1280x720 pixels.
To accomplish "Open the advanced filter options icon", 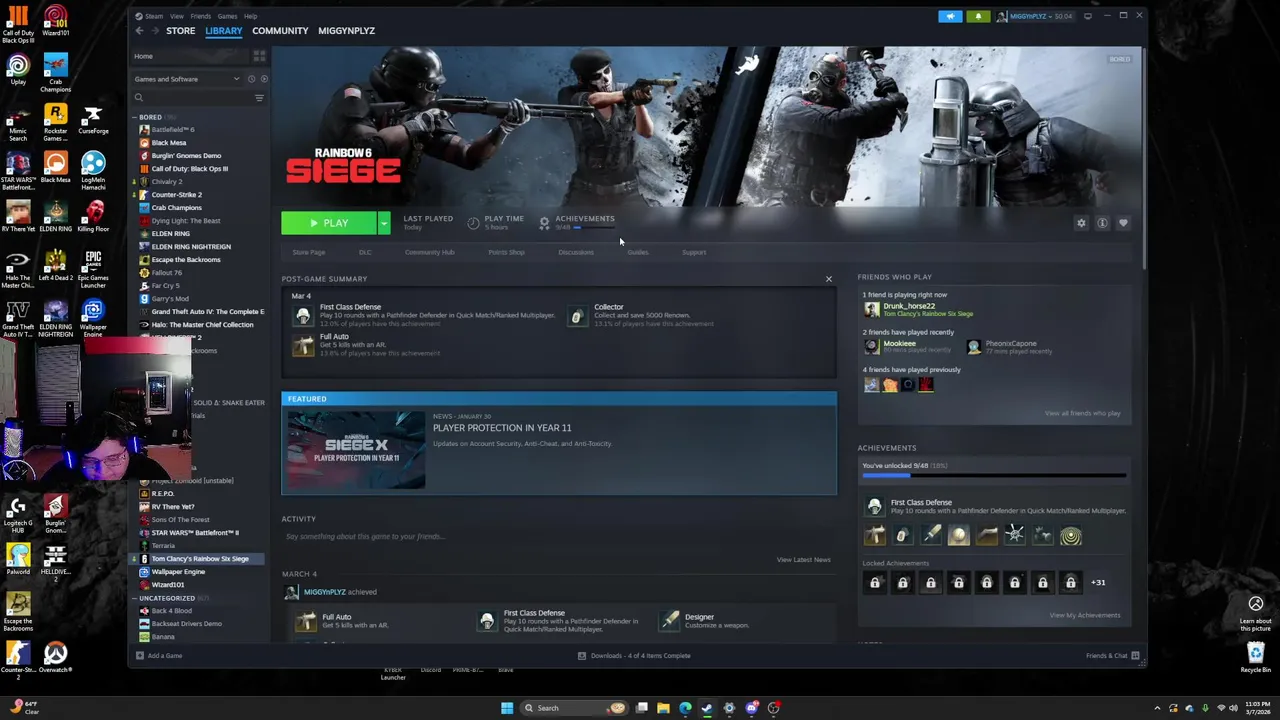I will click(259, 98).
